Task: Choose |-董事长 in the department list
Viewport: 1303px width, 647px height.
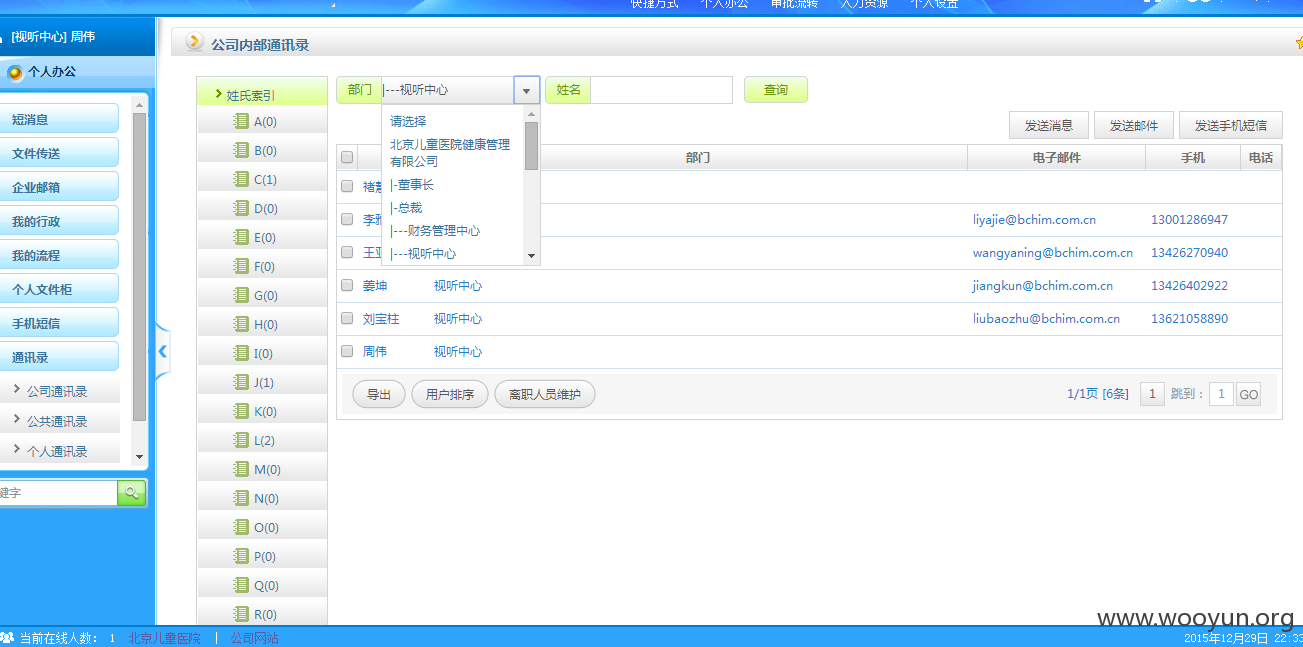Action: pos(453,185)
